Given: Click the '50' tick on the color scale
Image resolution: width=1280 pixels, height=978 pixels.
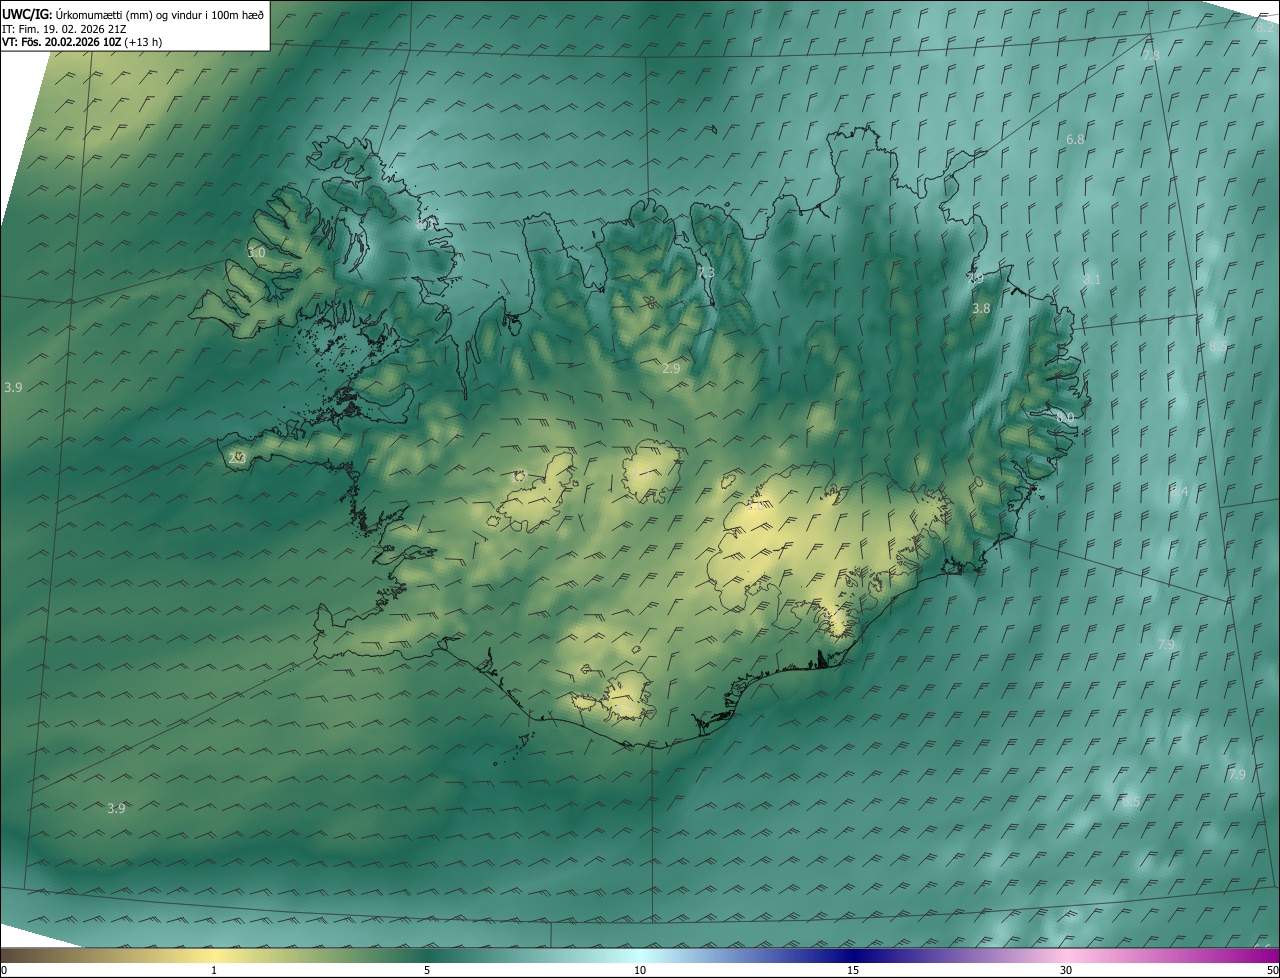Looking at the screenshot, I should pos(1272,970).
